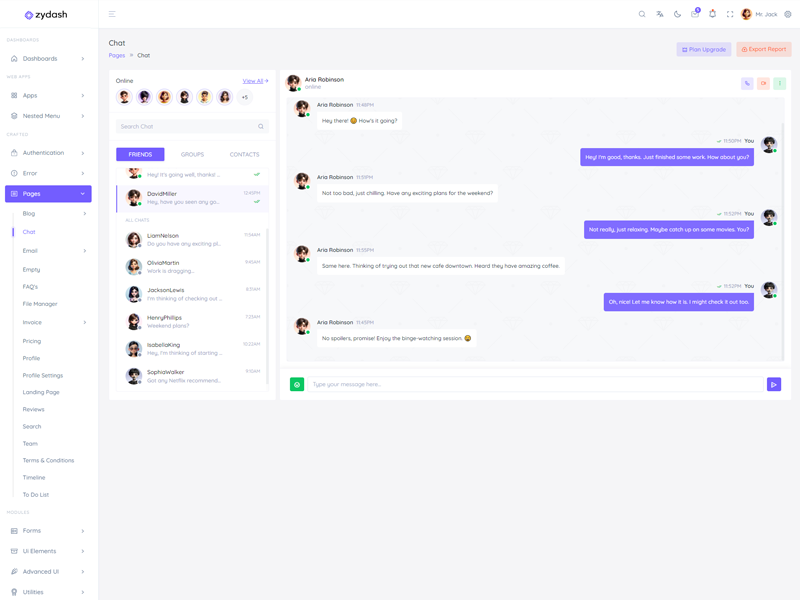Viewport: 800px width, 600px height.
Task: Toggle dark mode with the moon icon
Action: (678, 14)
